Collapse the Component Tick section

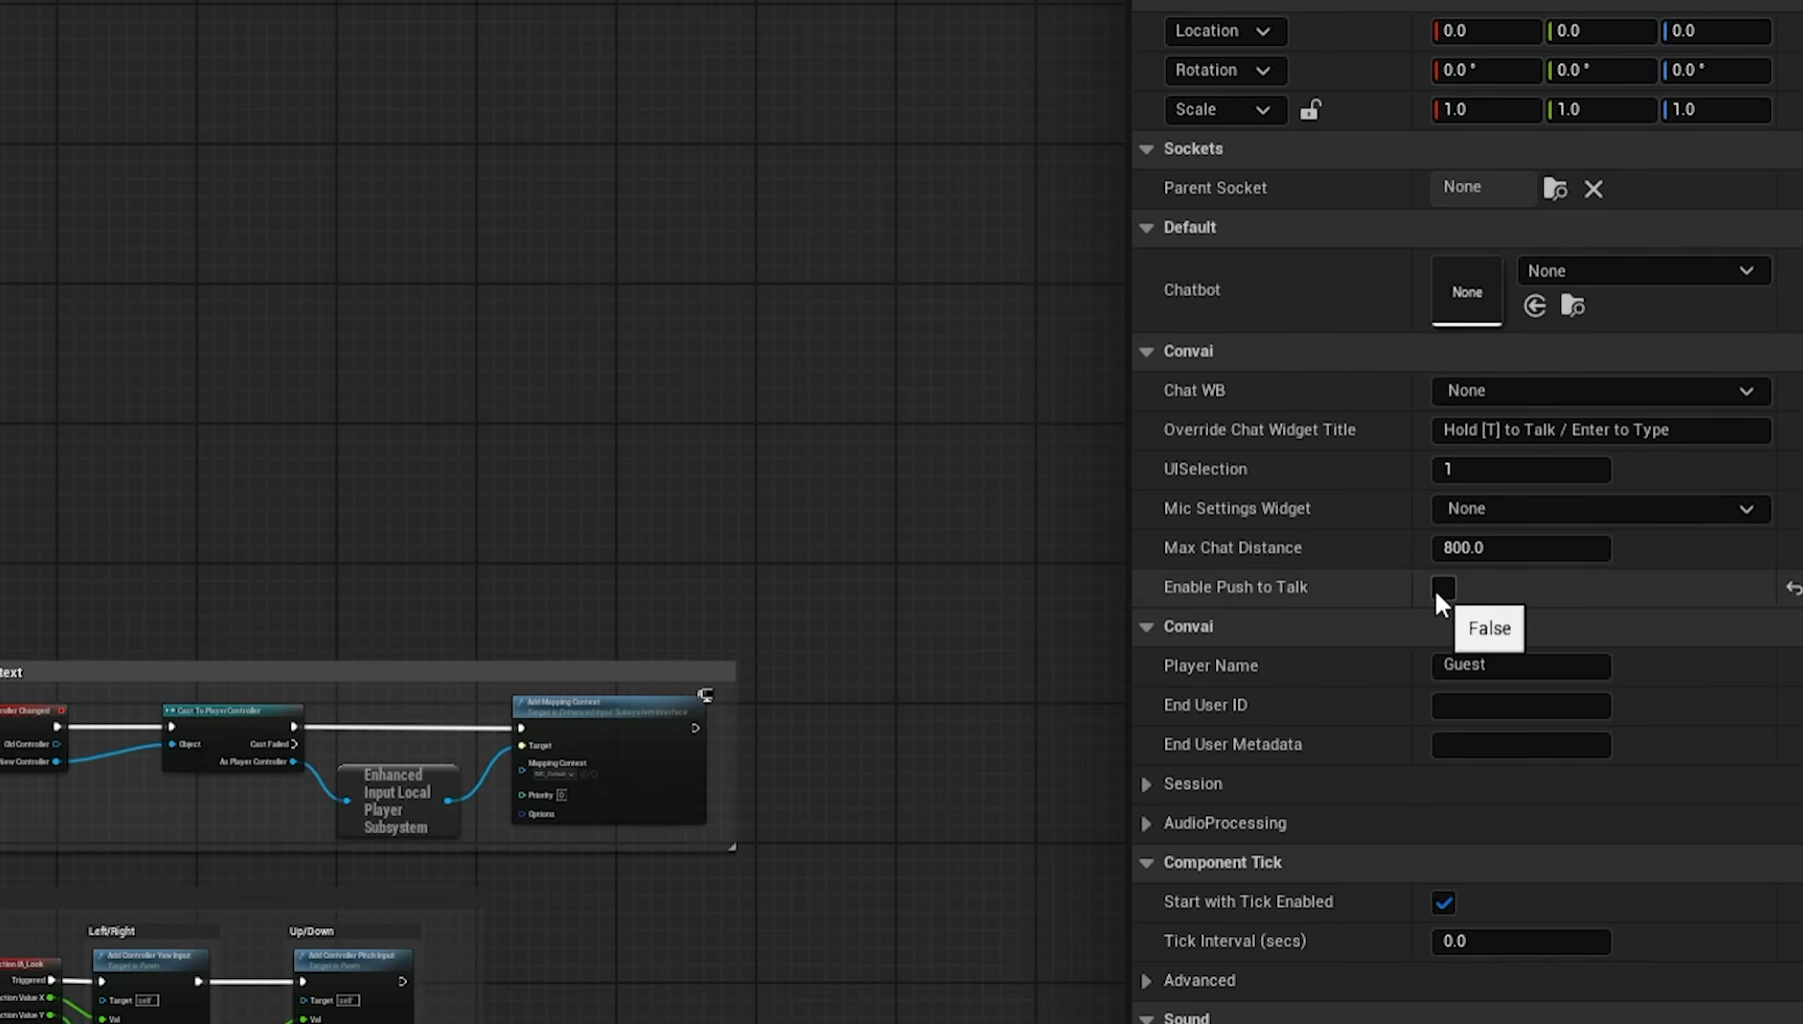[x=1146, y=863]
